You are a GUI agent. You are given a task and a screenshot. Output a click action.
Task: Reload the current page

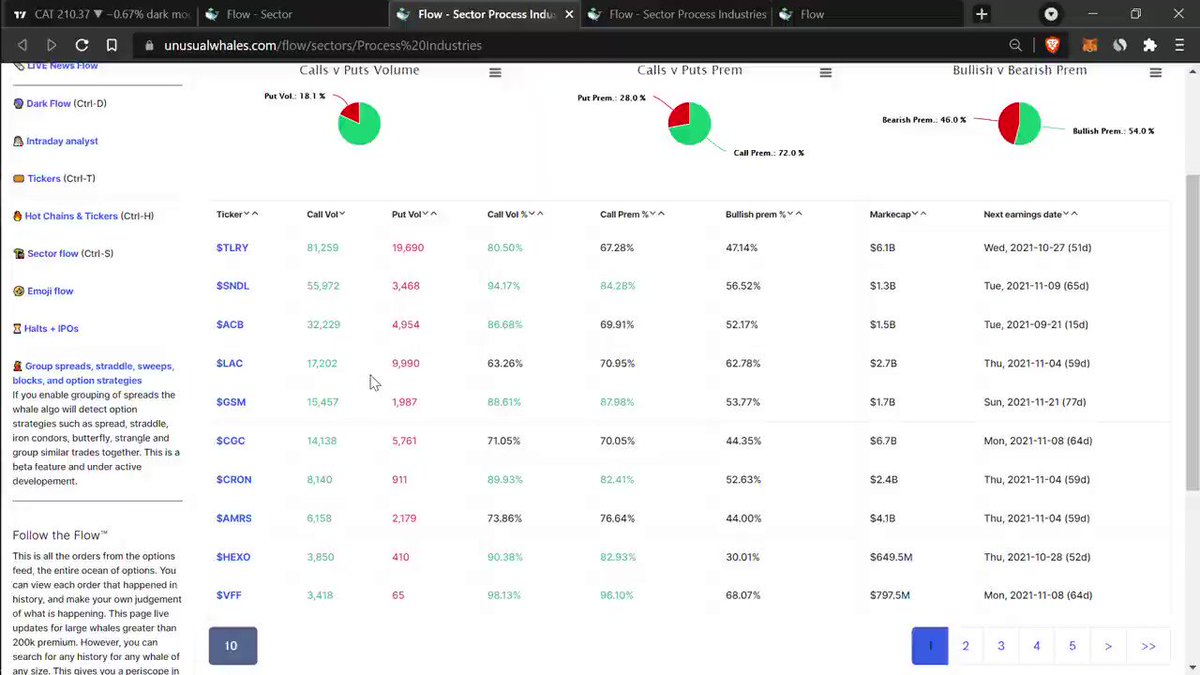tap(82, 45)
